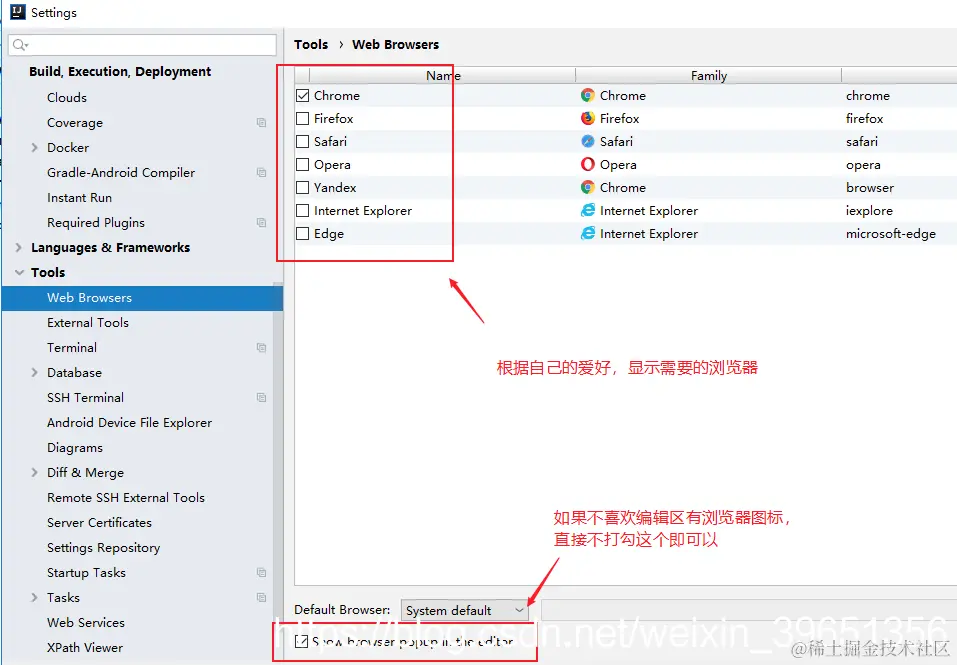This screenshot has height=665, width=957.
Task: Toggle Show browser popup in the editor
Action: (x=302, y=641)
